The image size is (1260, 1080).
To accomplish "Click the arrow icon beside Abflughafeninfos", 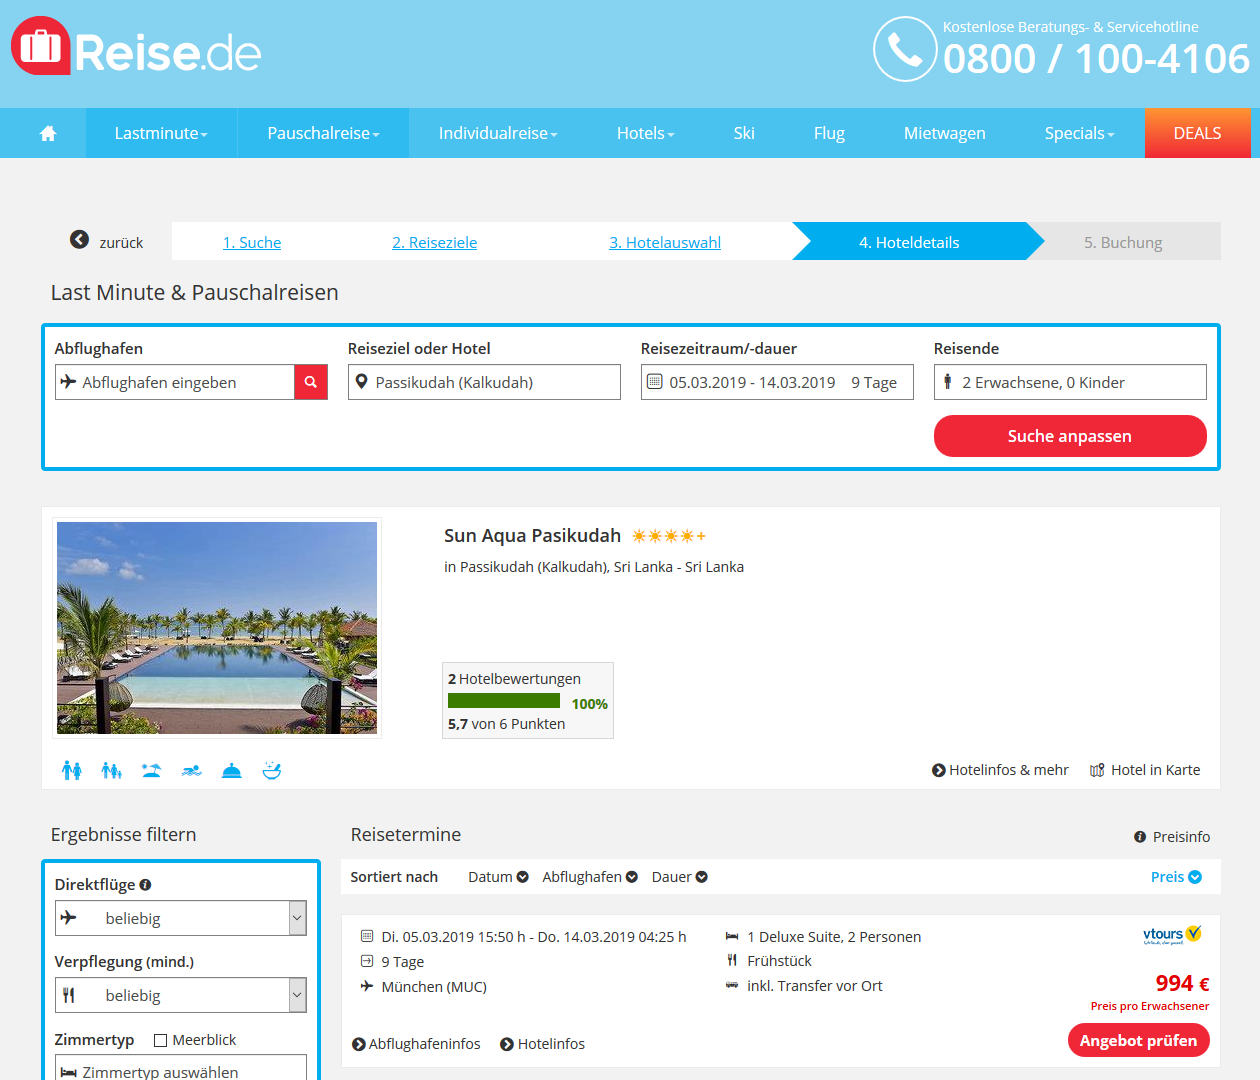I will click(x=359, y=1044).
